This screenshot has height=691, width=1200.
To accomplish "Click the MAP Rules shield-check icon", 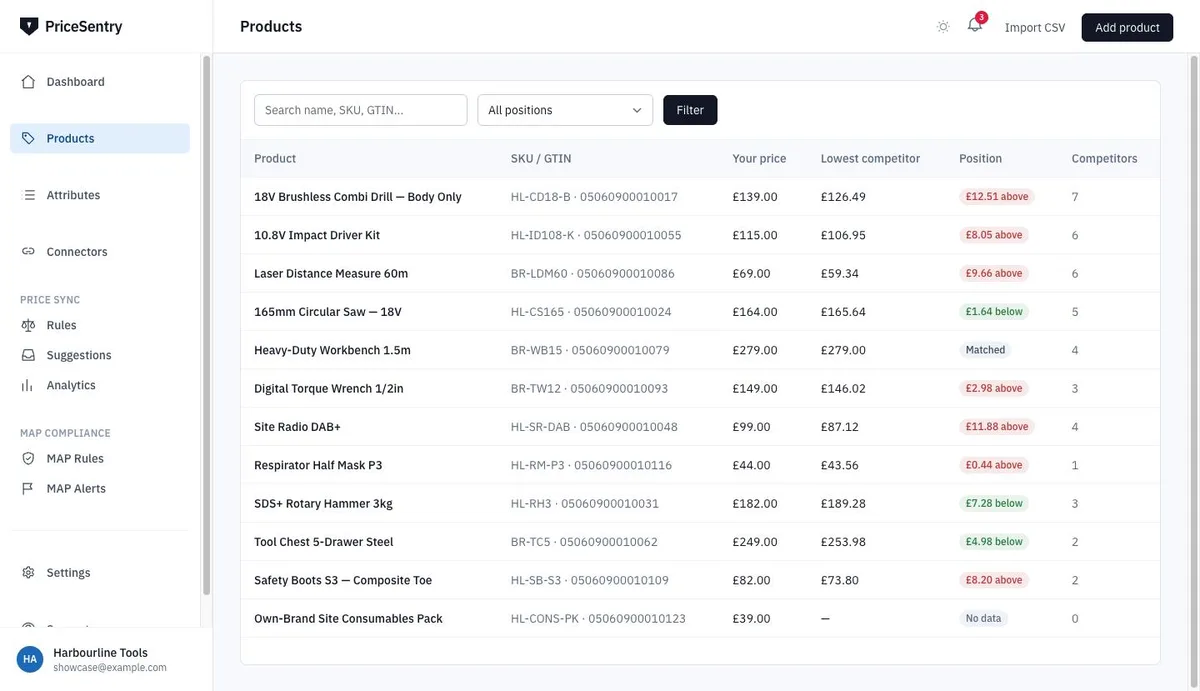I will pos(28,458).
